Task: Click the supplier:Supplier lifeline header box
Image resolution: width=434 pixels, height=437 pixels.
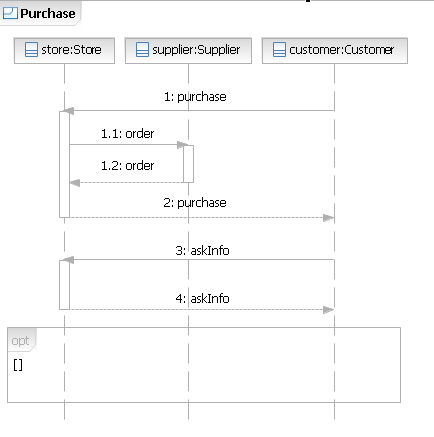Action: coord(188,51)
